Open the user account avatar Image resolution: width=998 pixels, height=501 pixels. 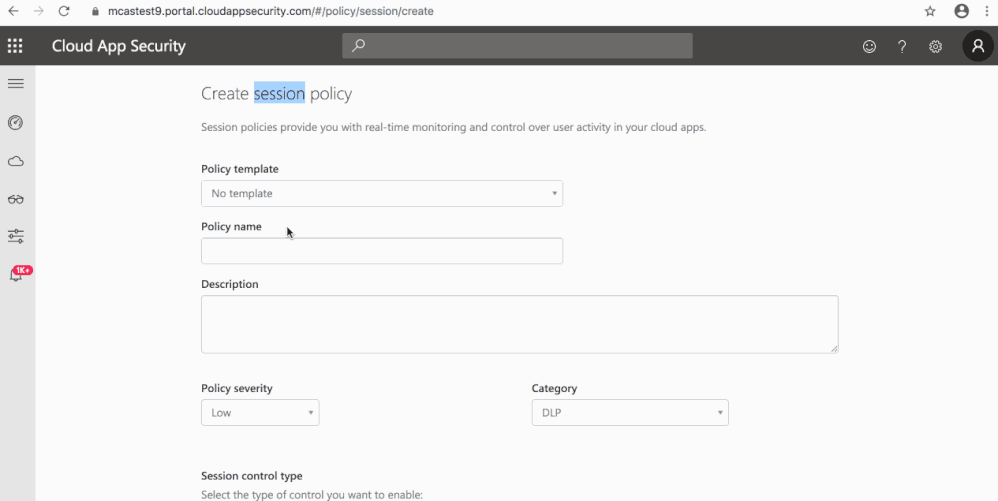(x=978, y=46)
